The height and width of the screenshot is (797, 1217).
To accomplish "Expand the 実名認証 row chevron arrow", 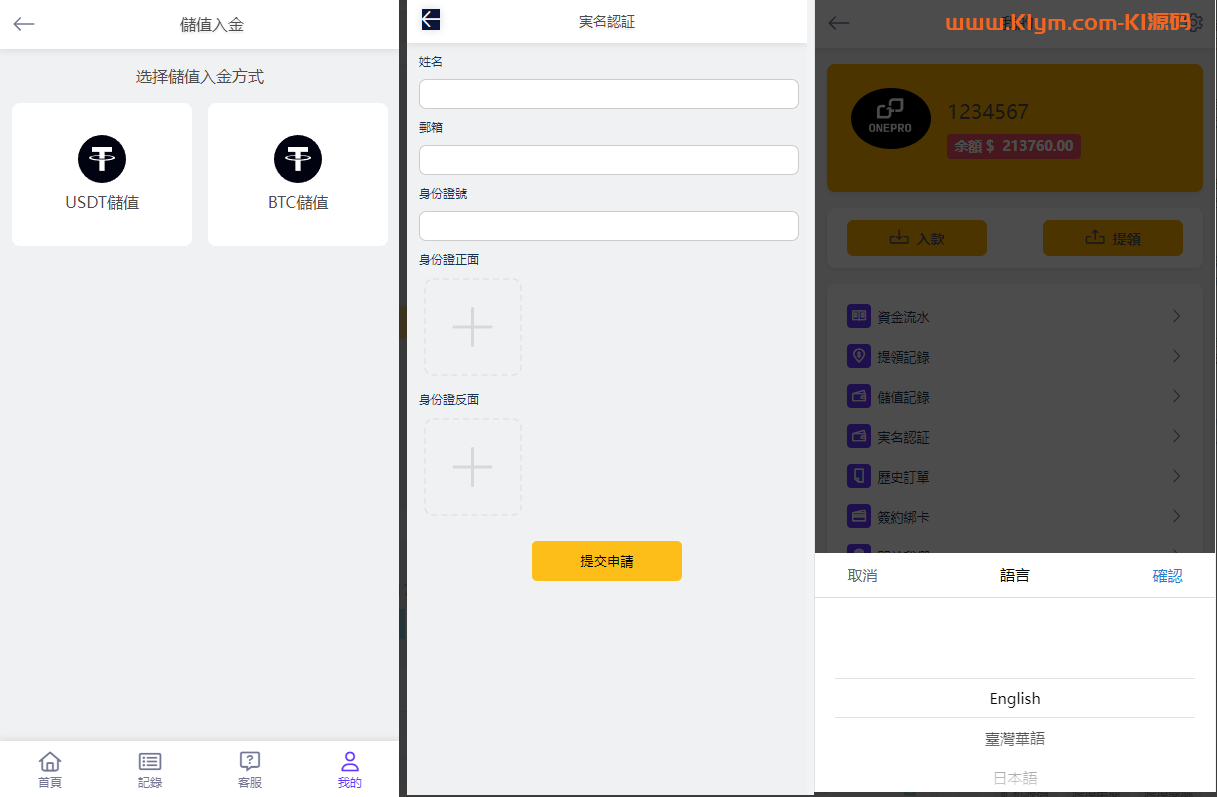I will coord(1177,436).
